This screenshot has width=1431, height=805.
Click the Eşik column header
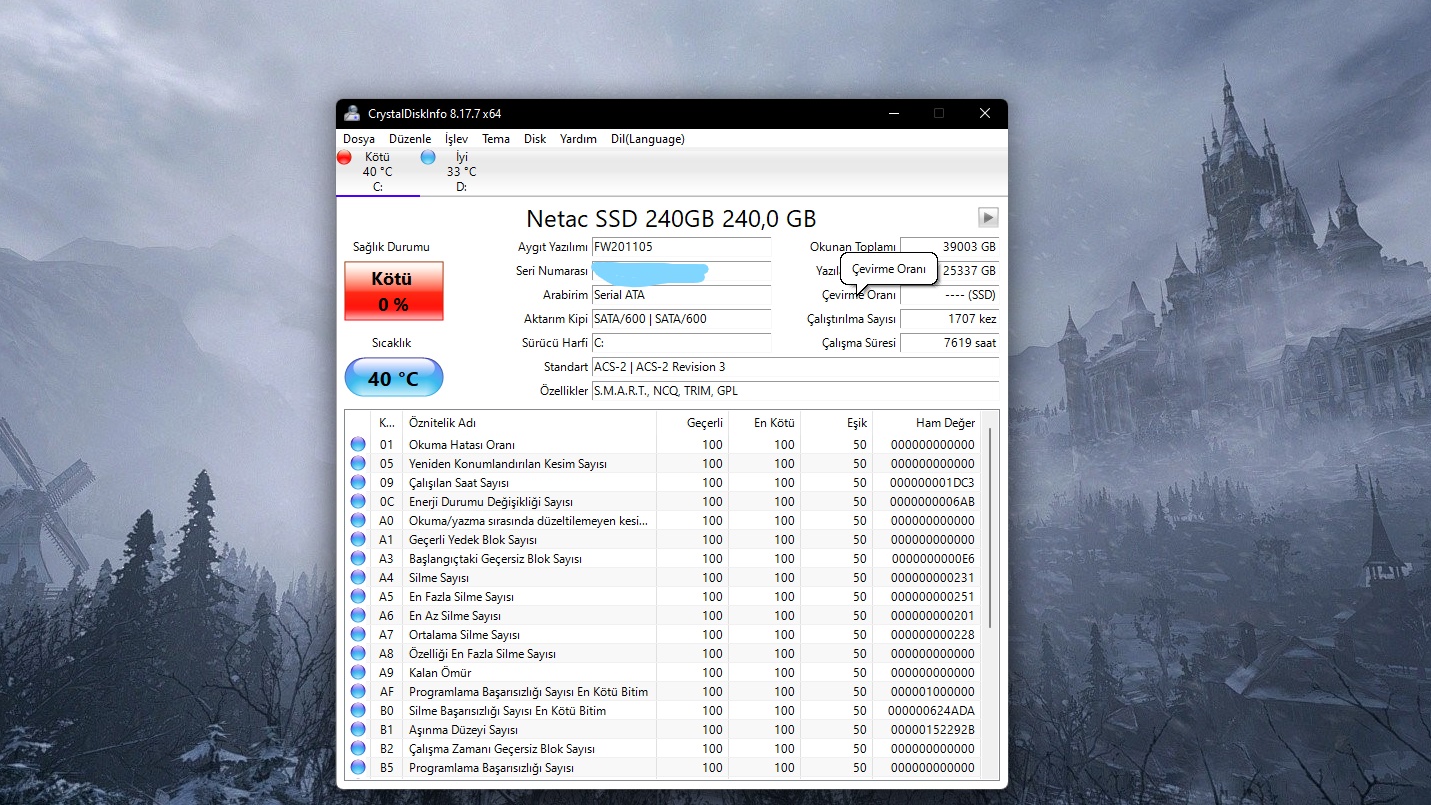click(x=836, y=423)
